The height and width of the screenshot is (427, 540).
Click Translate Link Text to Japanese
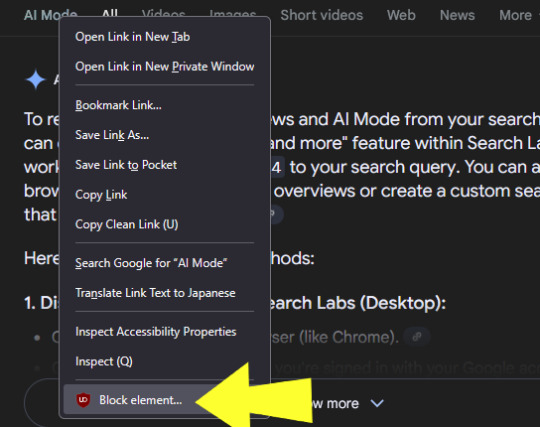tap(165, 293)
